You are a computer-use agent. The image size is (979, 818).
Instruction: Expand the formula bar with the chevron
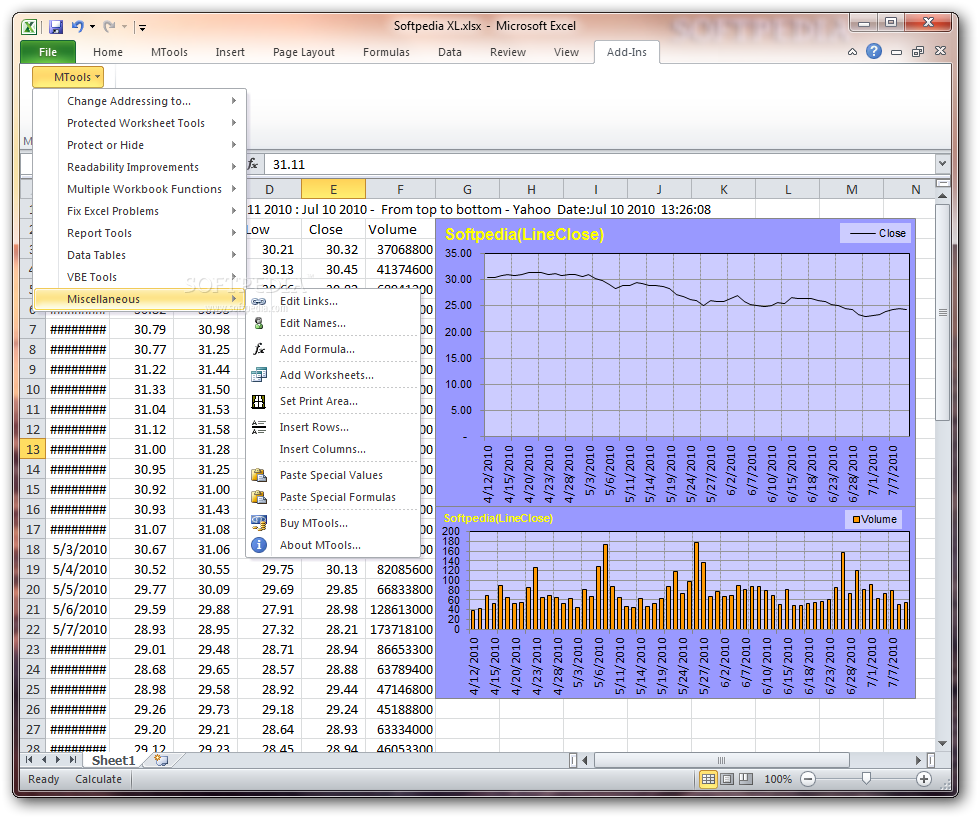(x=942, y=164)
